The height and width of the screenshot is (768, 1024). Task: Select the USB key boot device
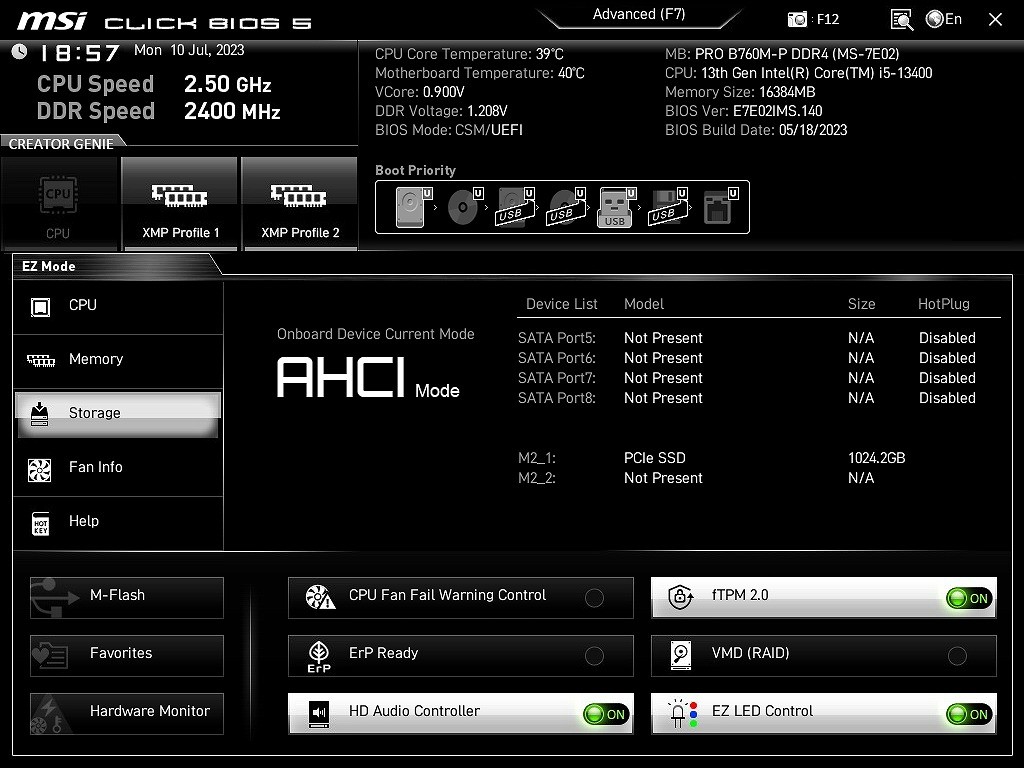[616, 207]
